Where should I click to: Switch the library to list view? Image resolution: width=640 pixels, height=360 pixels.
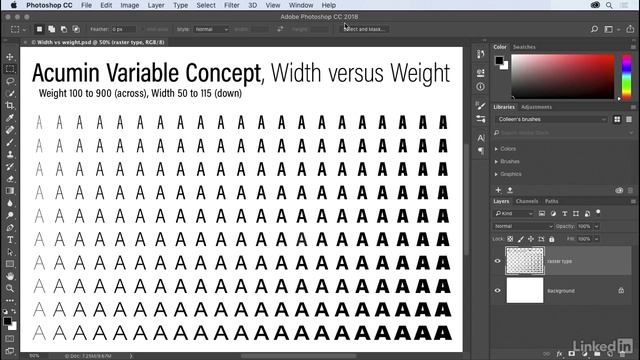629,119
